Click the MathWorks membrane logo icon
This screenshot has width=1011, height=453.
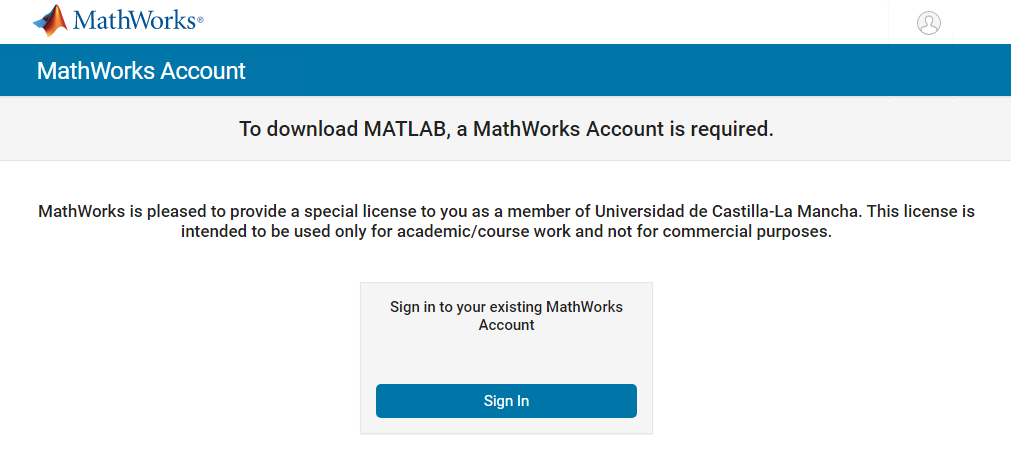[50, 20]
